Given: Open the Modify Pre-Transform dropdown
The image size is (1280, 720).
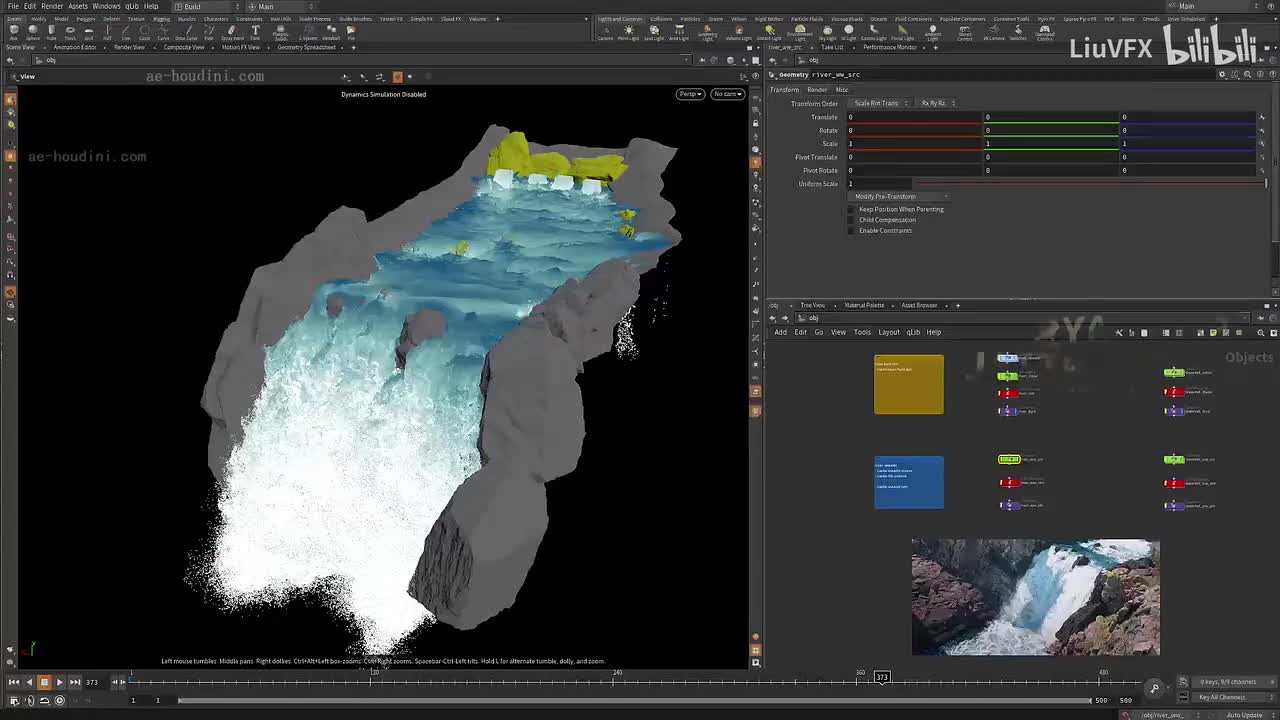Looking at the screenshot, I should tap(900, 196).
